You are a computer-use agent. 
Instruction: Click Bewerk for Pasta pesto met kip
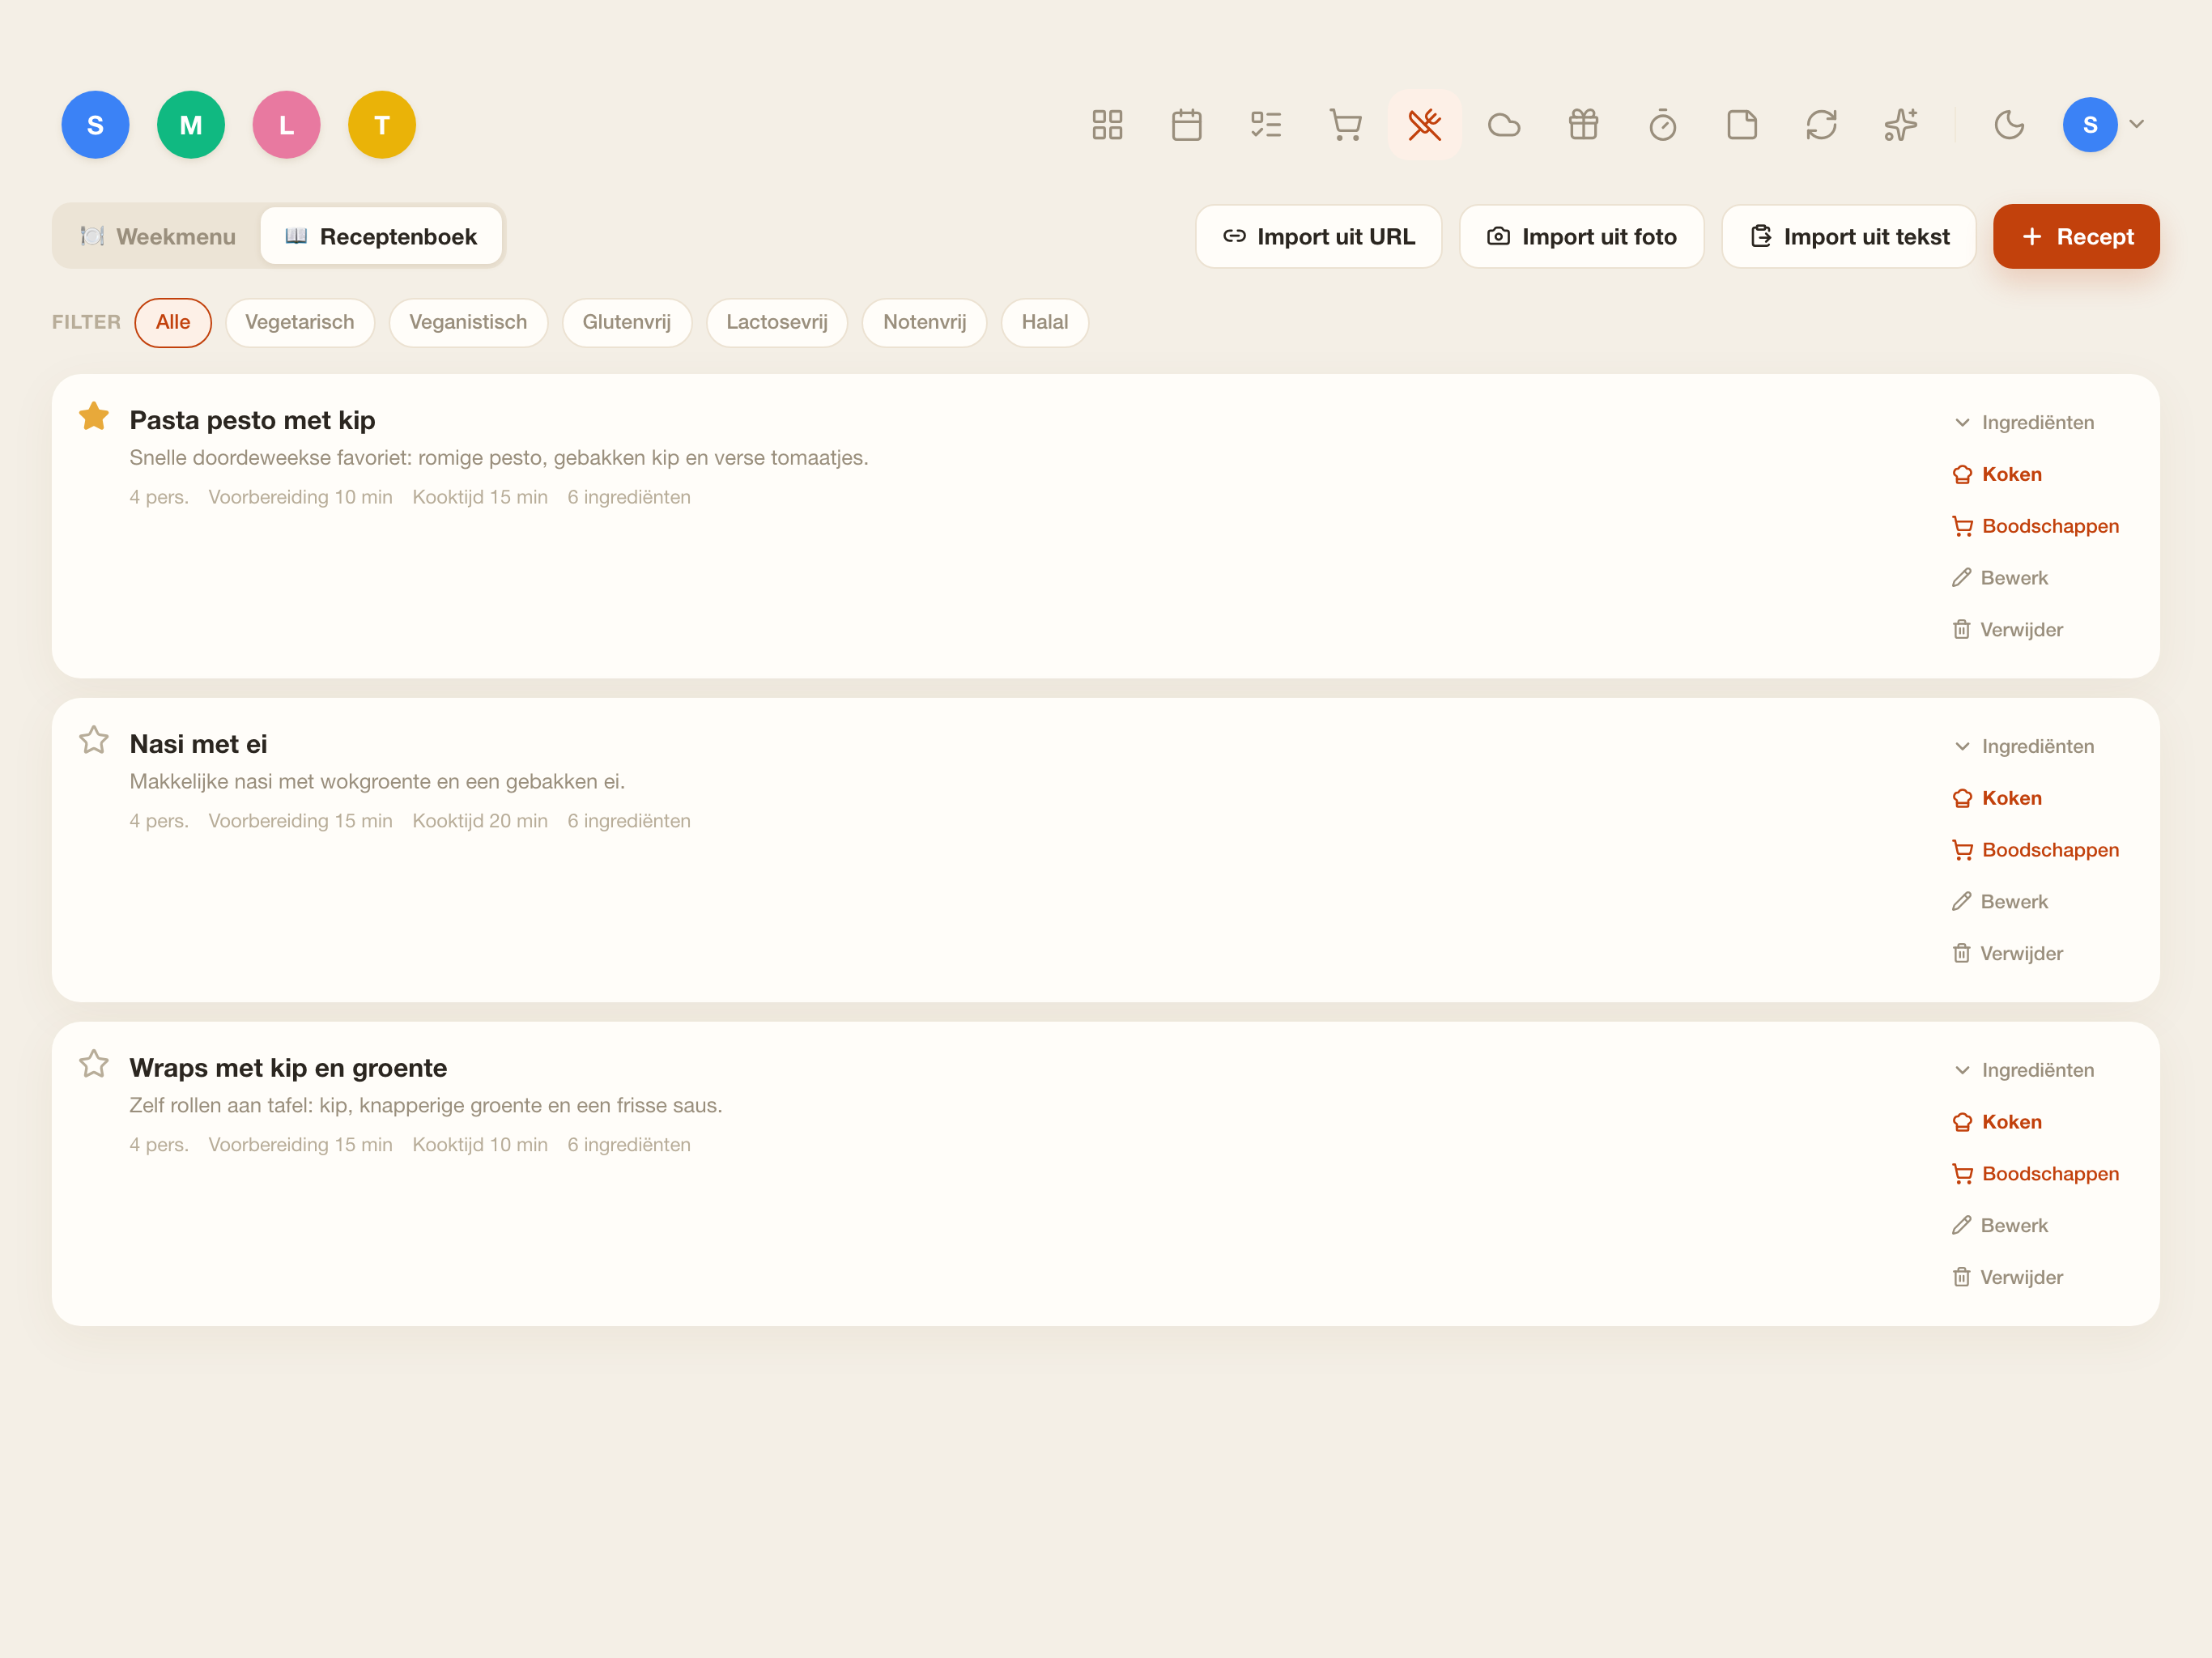(2000, 578)
